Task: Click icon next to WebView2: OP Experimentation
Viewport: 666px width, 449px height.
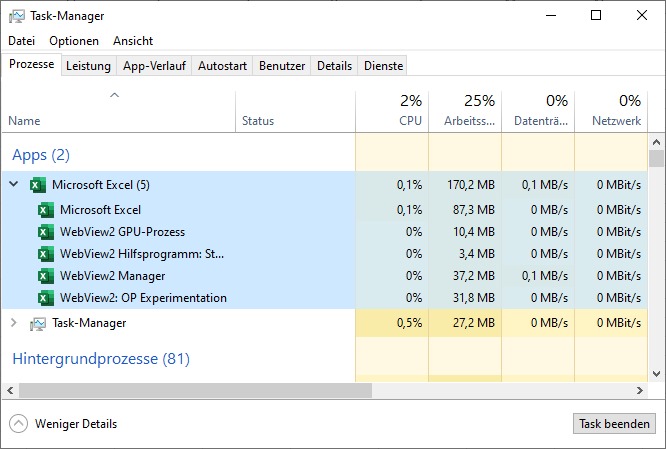Action: tap(46, 298)
